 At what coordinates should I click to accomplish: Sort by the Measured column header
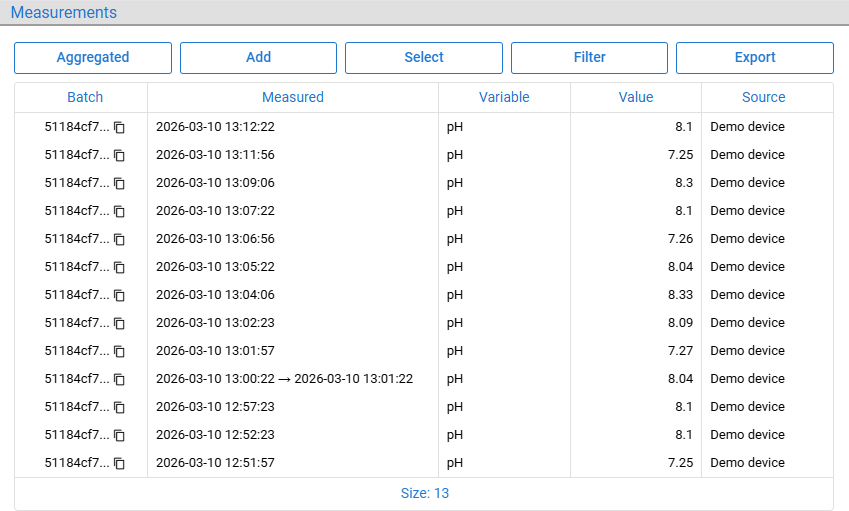[x=293, y=97]
